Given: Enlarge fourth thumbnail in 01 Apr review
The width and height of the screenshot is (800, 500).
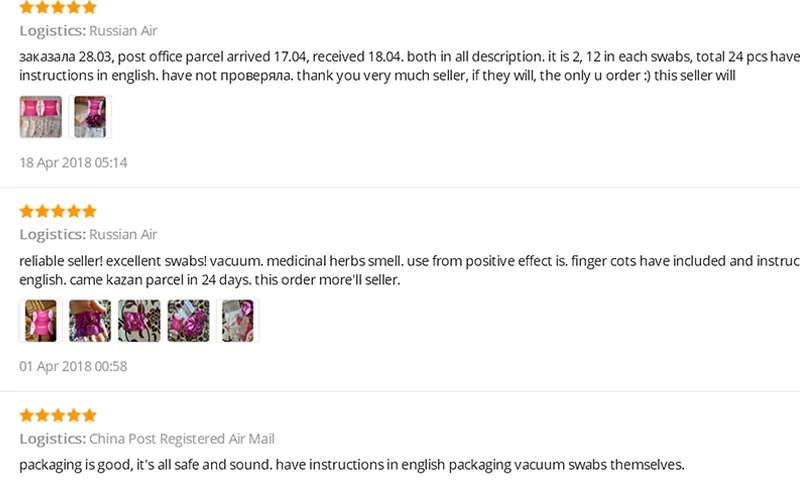Looking at the screenshot, I should tap(188, 321).
